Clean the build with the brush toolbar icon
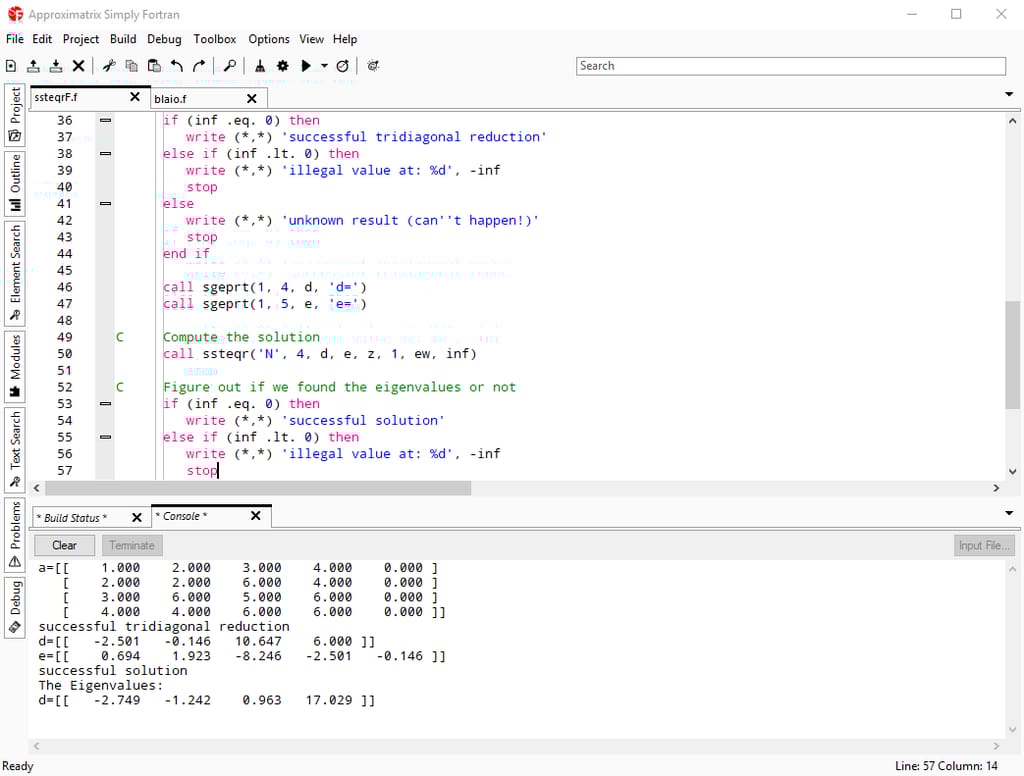Viewport: 1024px width, 776px height. click(x=261, y=66)
